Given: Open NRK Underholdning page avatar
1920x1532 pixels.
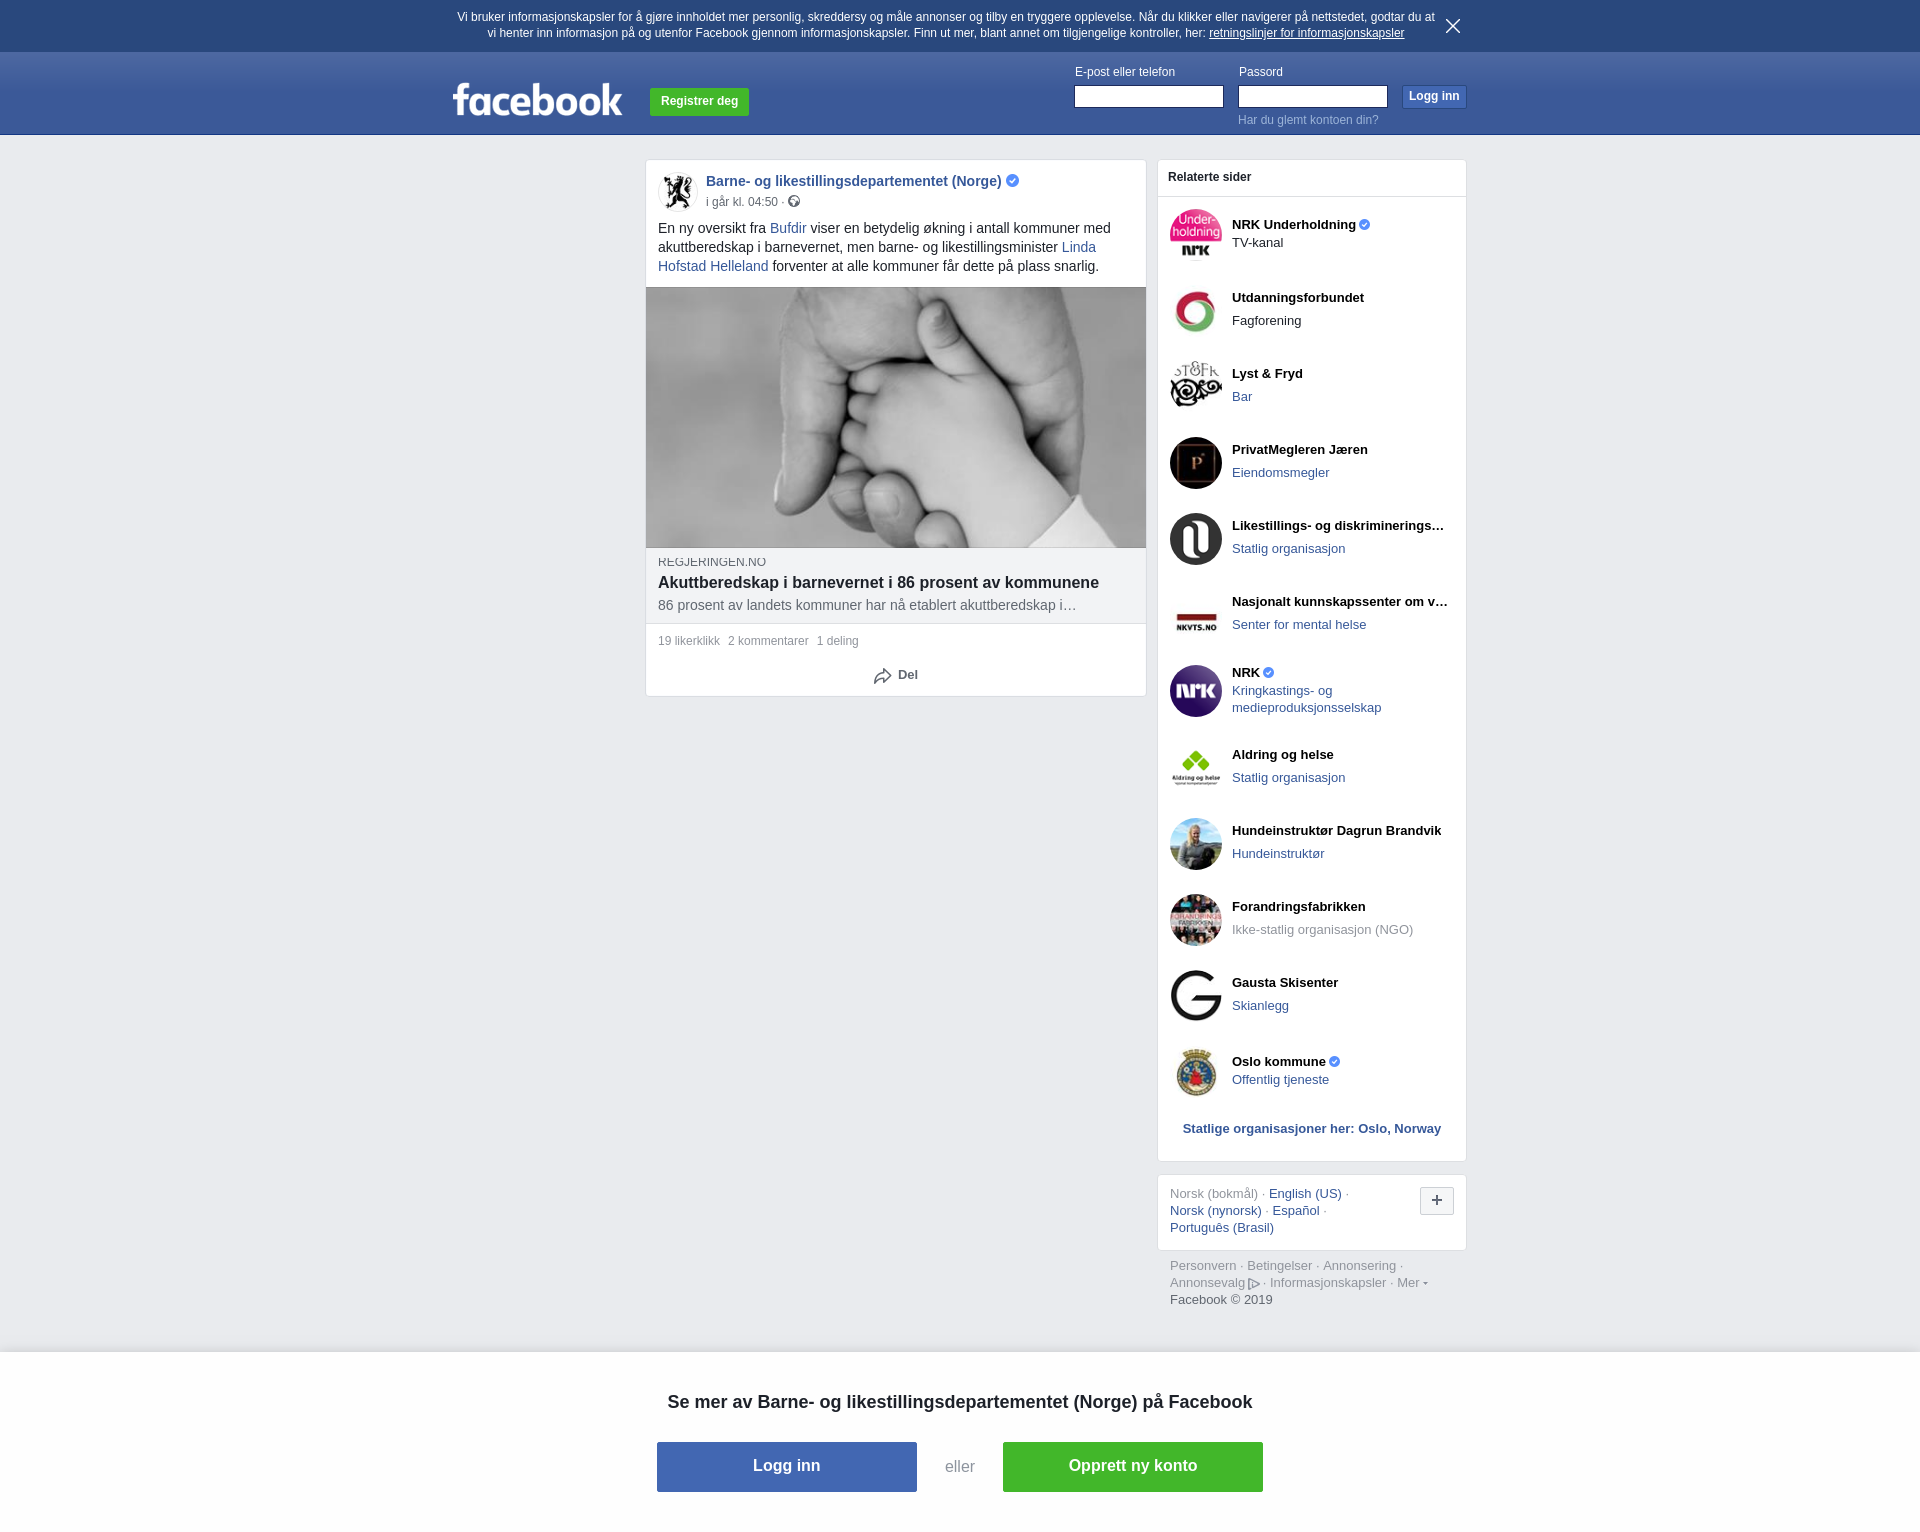Looking at the screenshot, I should 1195,234.
